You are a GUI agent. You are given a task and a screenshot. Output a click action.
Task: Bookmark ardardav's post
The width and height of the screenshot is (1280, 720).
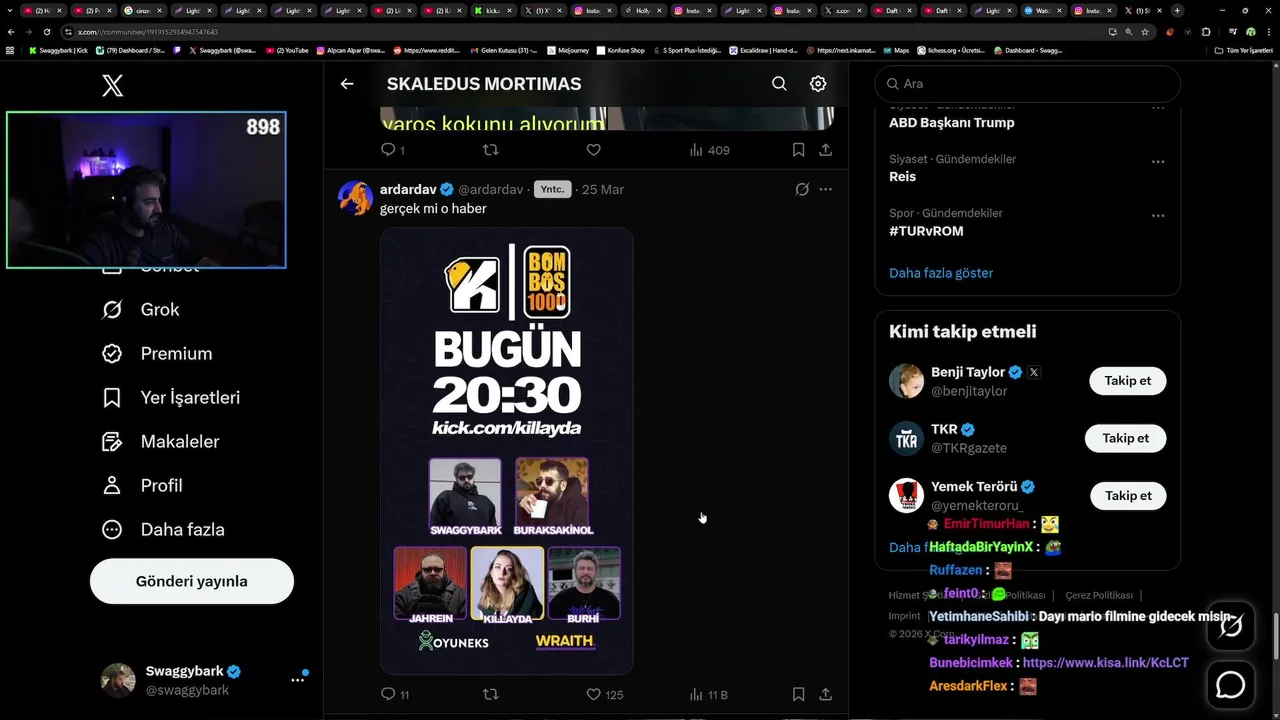click(x=798, y=694)
